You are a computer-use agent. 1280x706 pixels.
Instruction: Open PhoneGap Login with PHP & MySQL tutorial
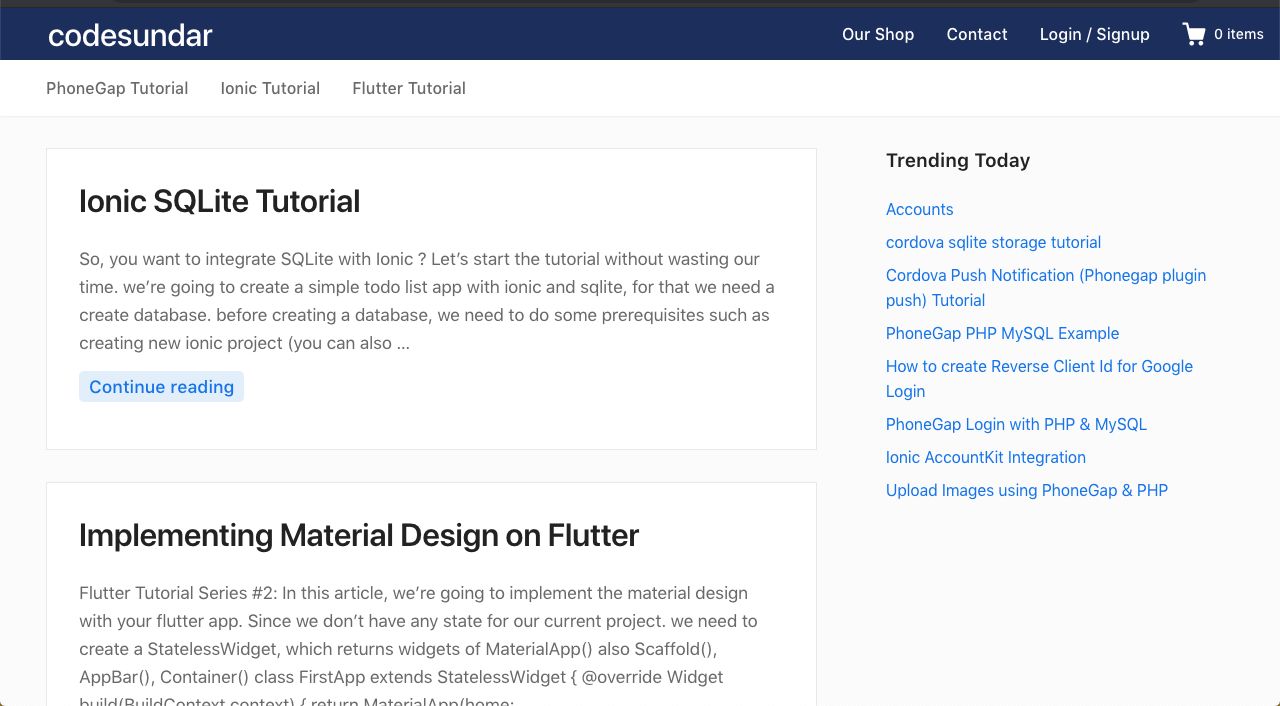[1016, 424]
